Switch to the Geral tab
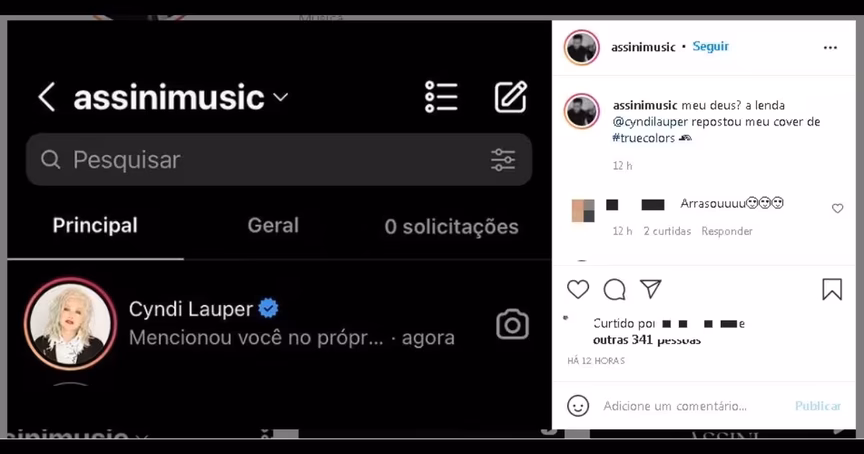 click(x=273, y=225)
